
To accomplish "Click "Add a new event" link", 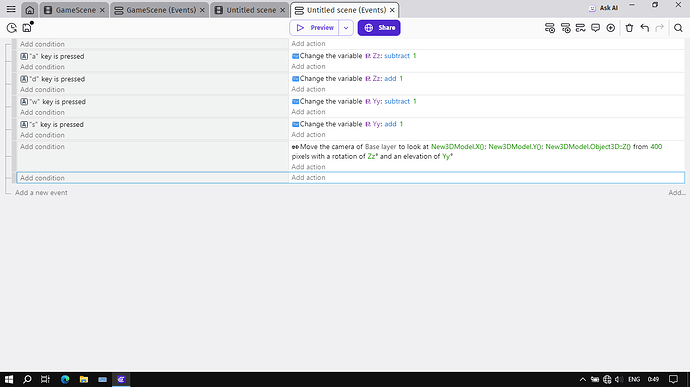I will [x=41, y=193].
